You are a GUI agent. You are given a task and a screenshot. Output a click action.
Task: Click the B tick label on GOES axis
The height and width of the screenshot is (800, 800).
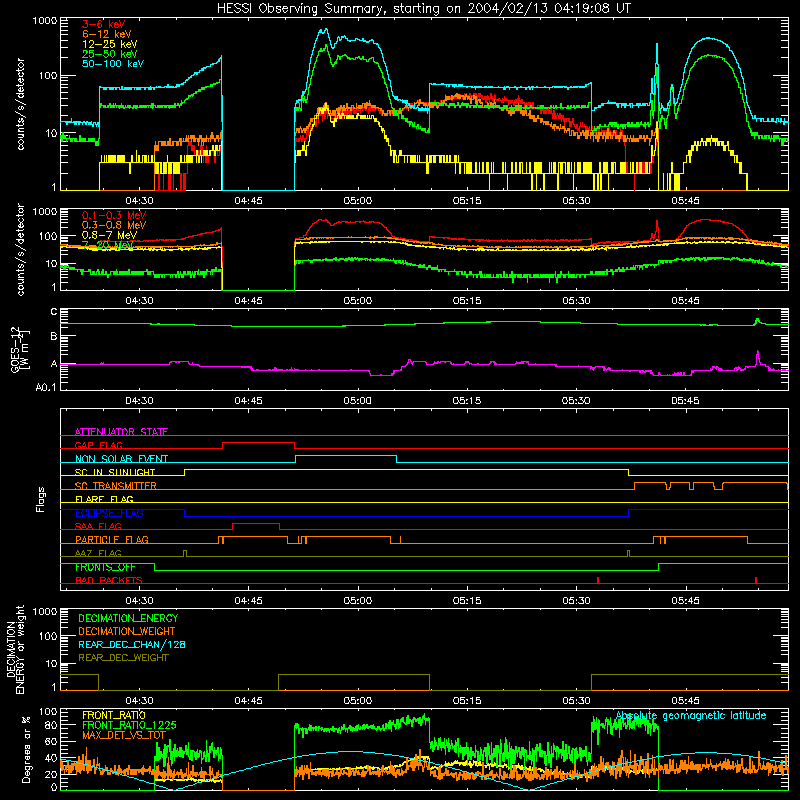coord(54,336)
